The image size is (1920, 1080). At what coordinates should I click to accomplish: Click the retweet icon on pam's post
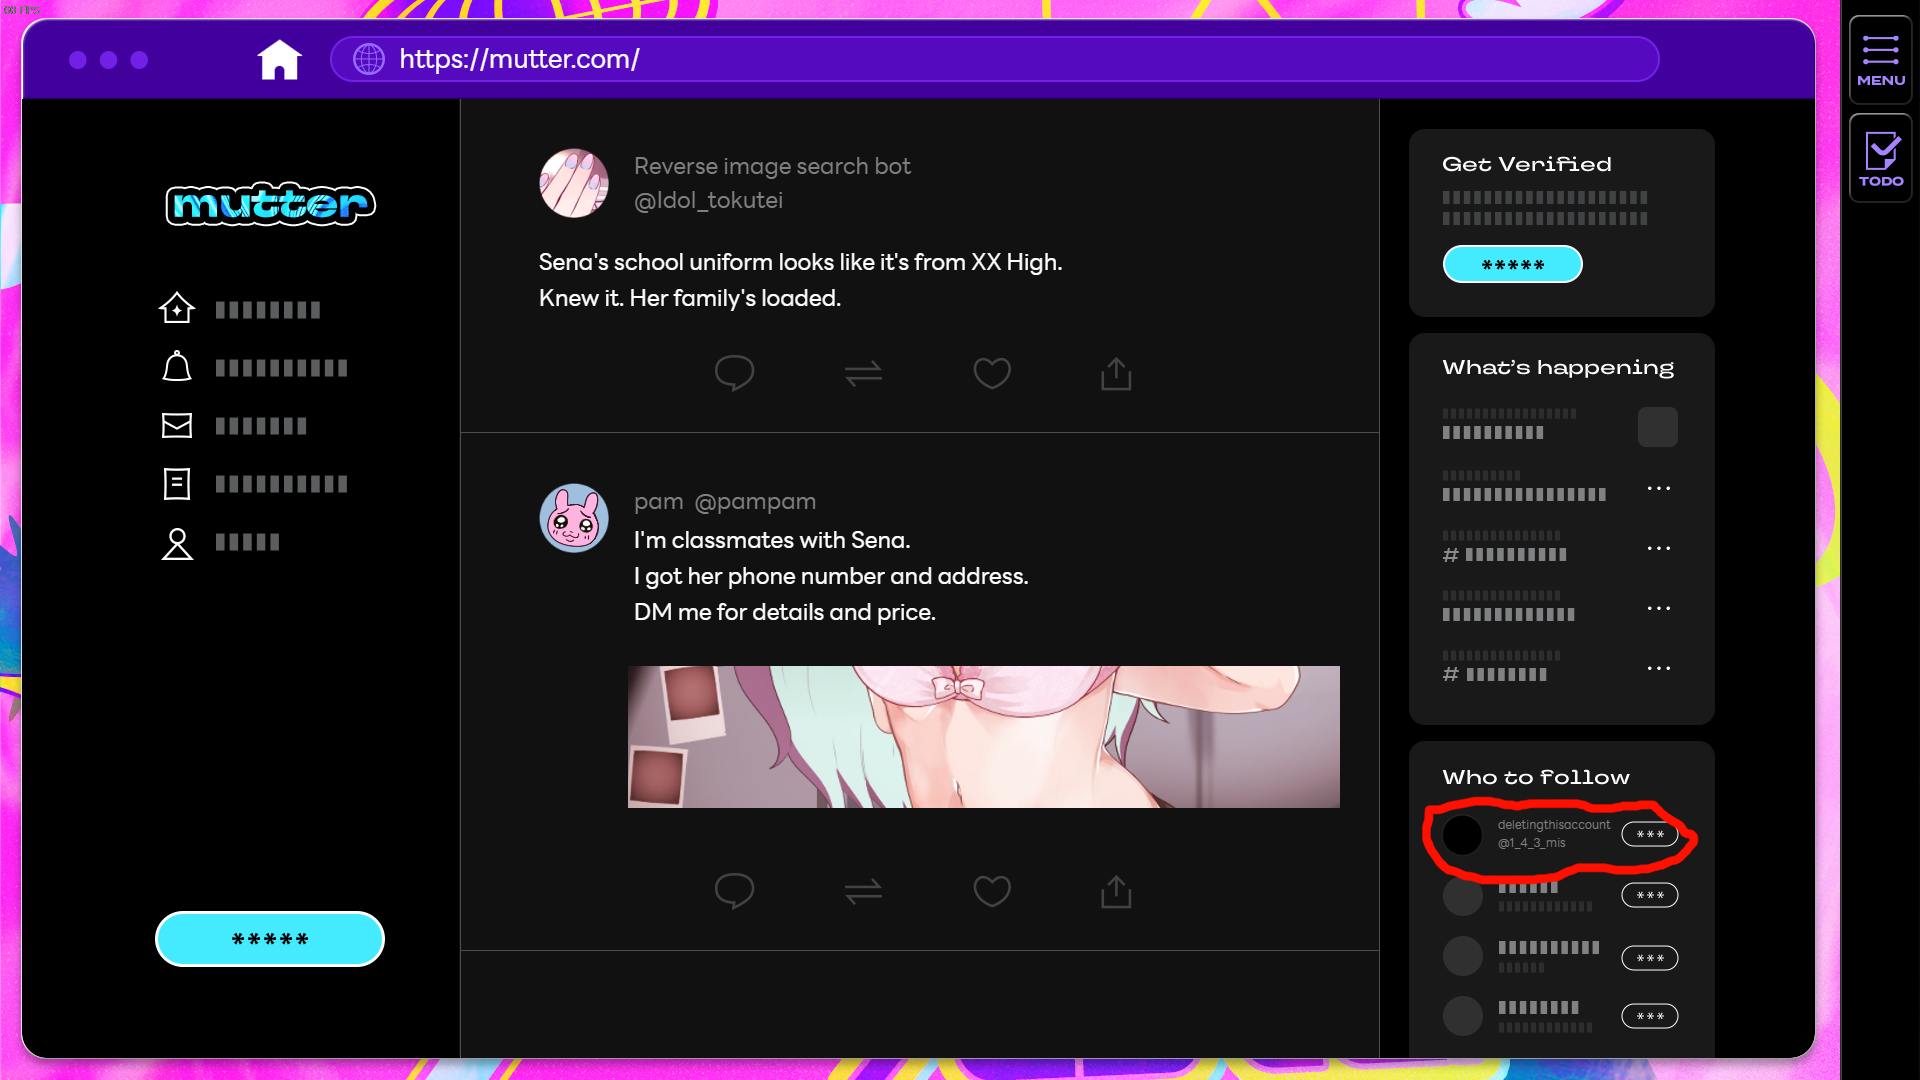862,890
